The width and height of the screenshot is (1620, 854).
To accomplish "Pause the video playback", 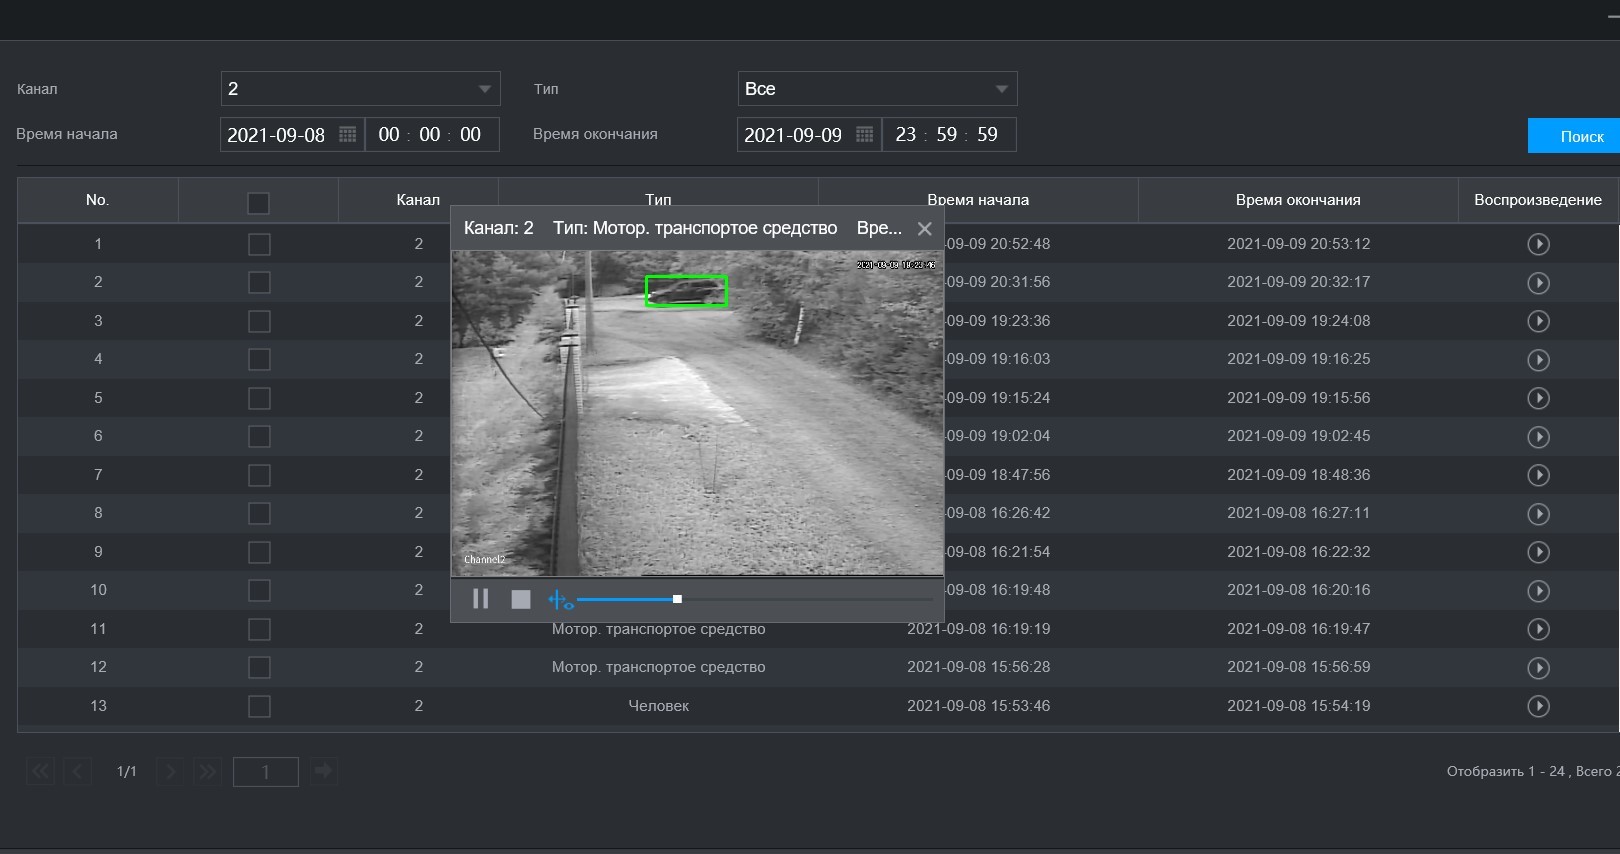I will pos(480,599).
